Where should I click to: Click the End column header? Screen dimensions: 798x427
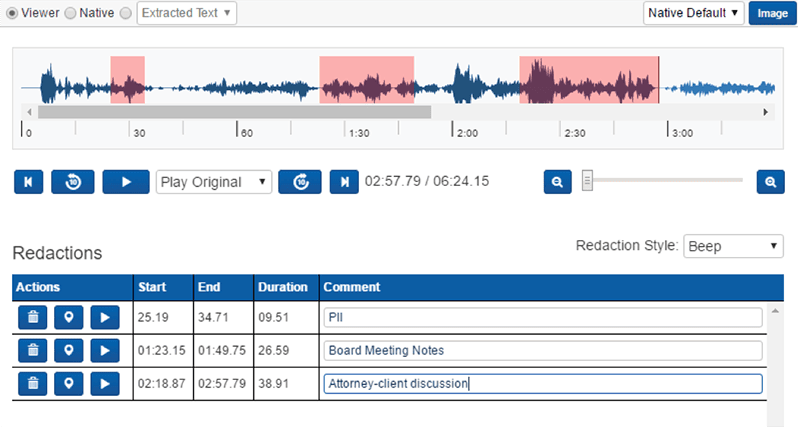(223, 287)
